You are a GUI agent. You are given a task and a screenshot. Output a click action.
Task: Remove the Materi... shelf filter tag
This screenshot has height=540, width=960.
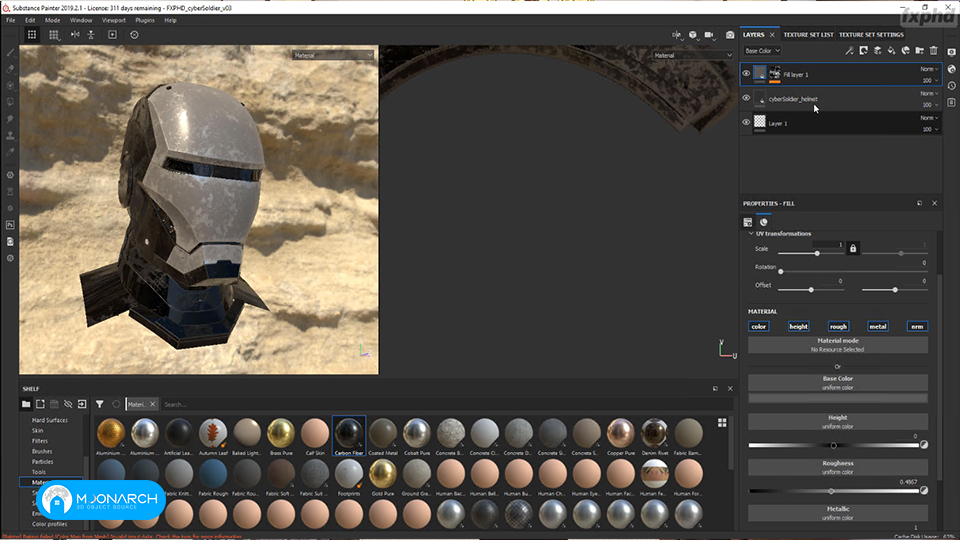click(152, 404)
